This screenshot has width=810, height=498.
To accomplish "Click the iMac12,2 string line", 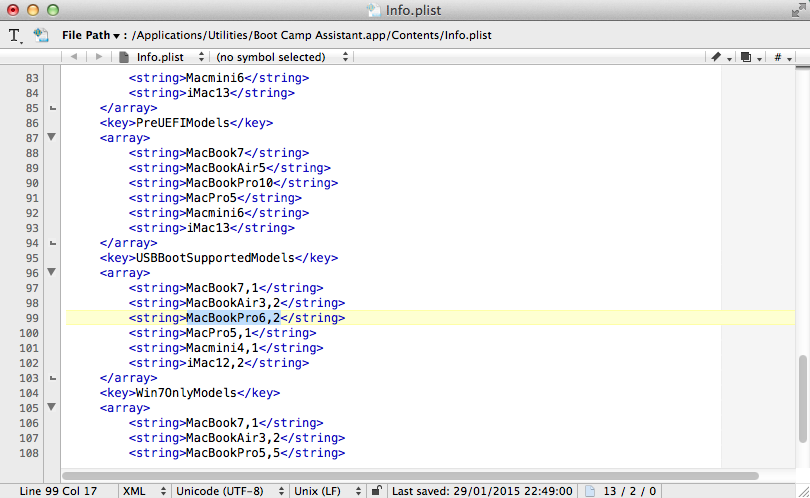I will [x=219, y=363].
